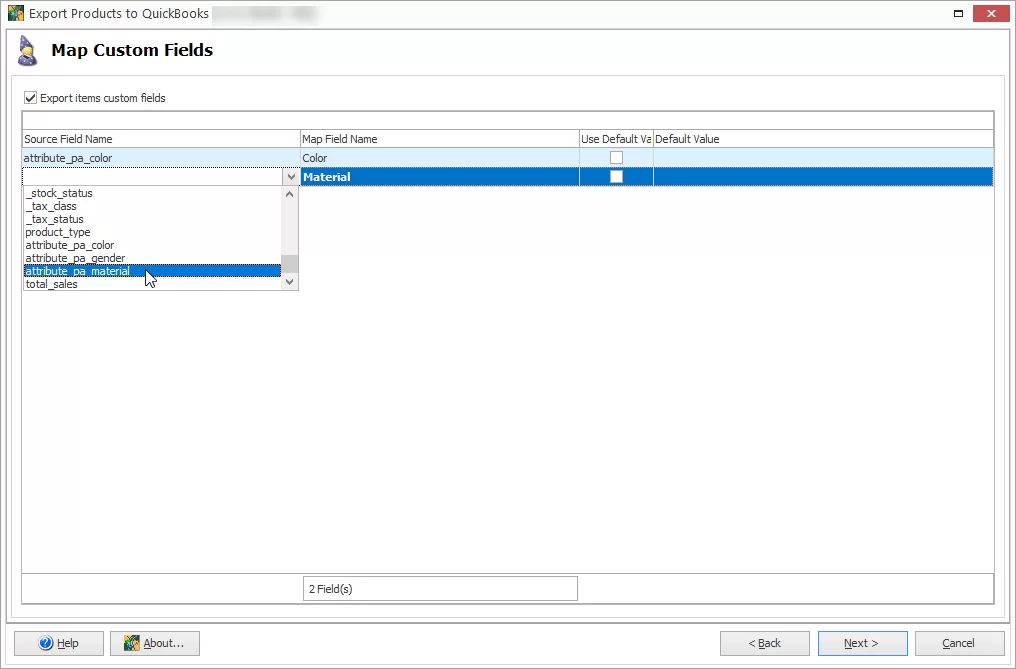Viewport: 1016px width, 669px height.
Task: Click the 2 Field(s) status box
Action: (440, 588)
